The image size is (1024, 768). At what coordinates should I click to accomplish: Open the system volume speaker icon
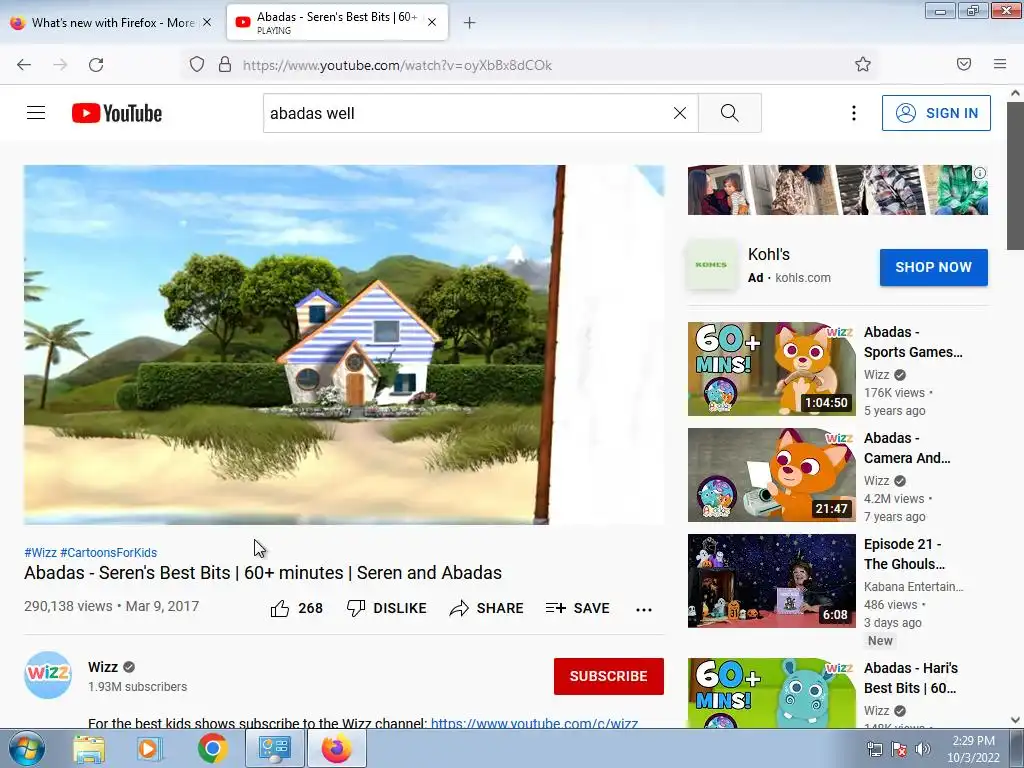[x=923, y=749]
